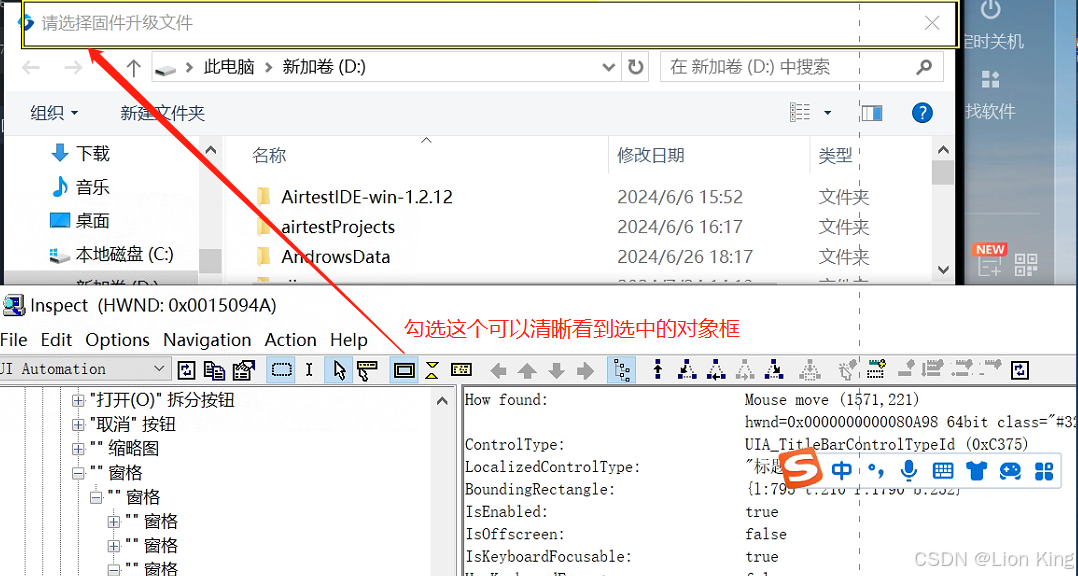Select the "取消" 按钮 tree item
The height and width of the screenshot is (576, 1078).
(x=133, y=424)
